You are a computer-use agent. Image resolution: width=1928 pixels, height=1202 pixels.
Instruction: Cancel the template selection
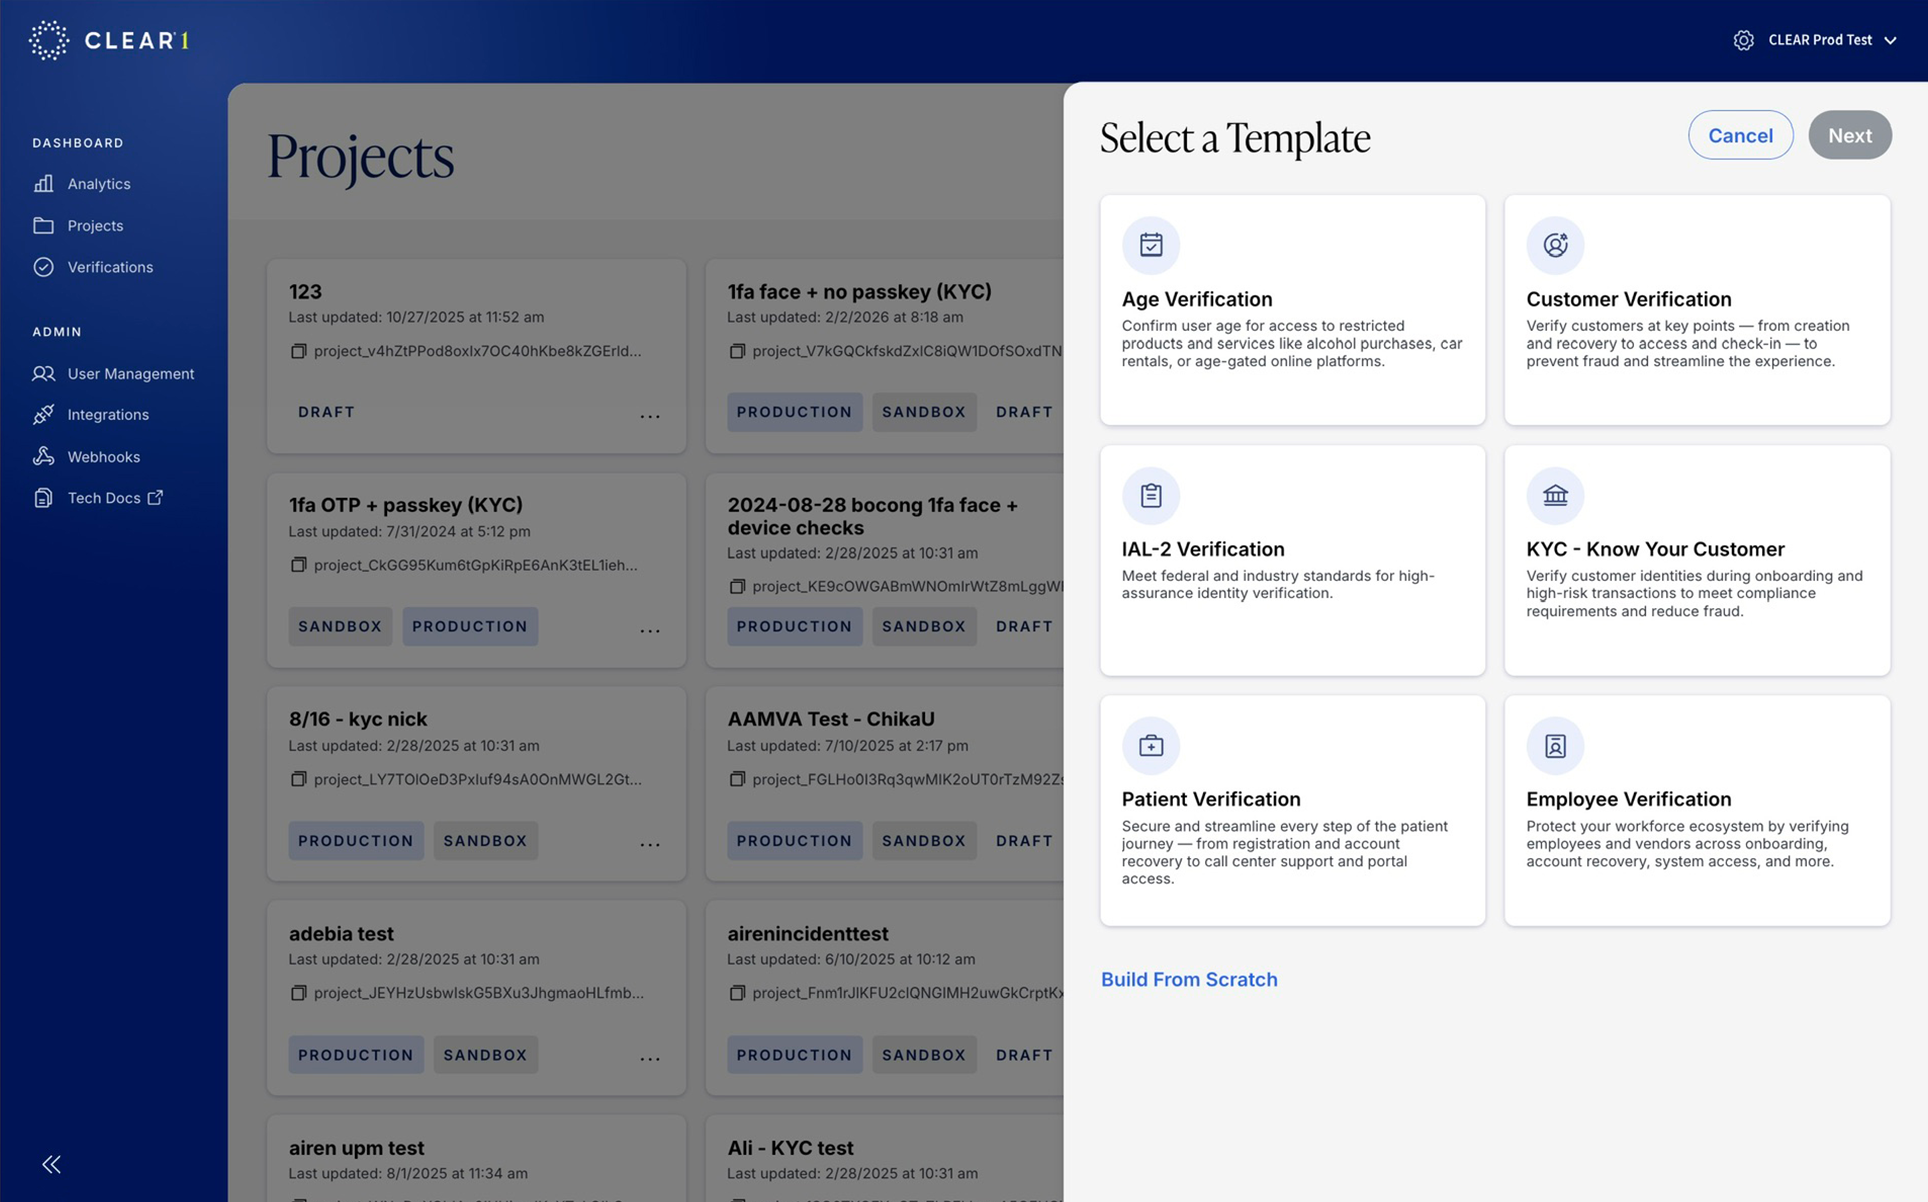(1740, 135)
